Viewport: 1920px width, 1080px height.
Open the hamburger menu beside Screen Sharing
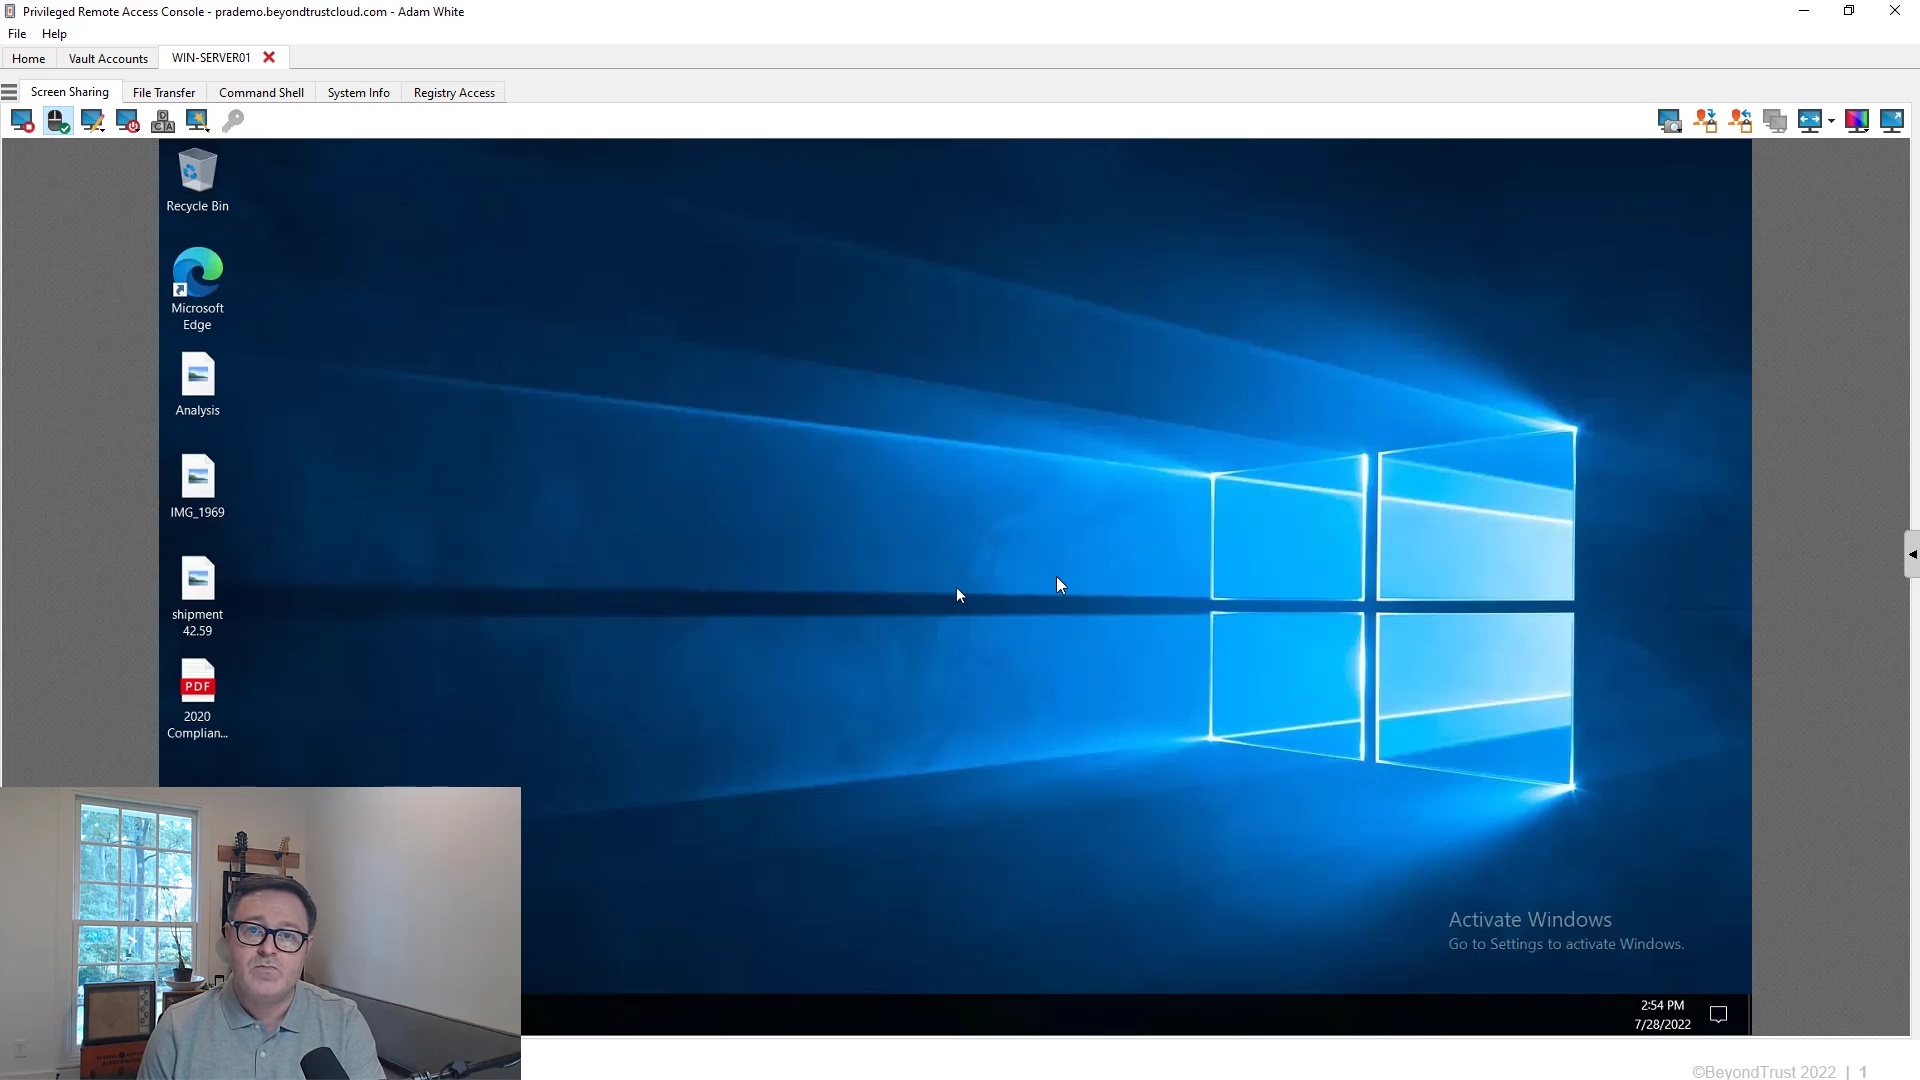[10, 92]
